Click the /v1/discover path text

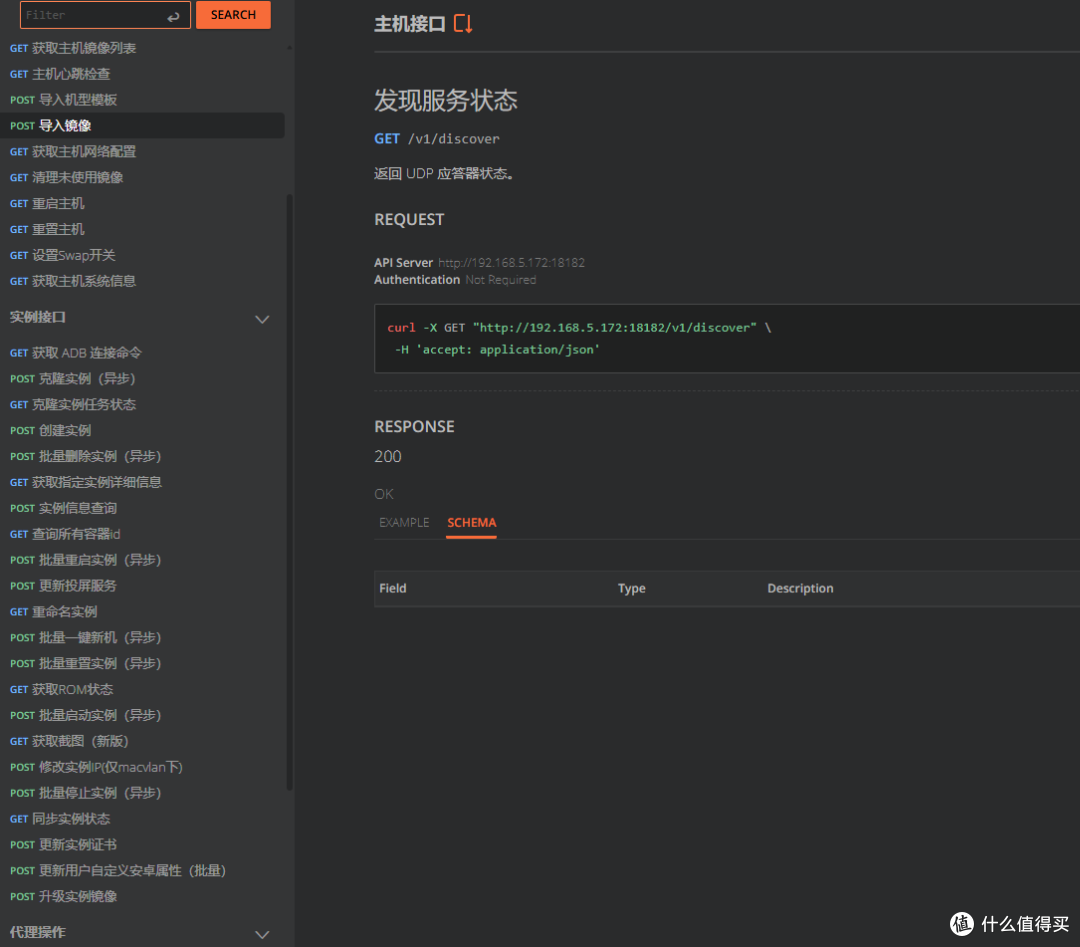coord(454,139)
